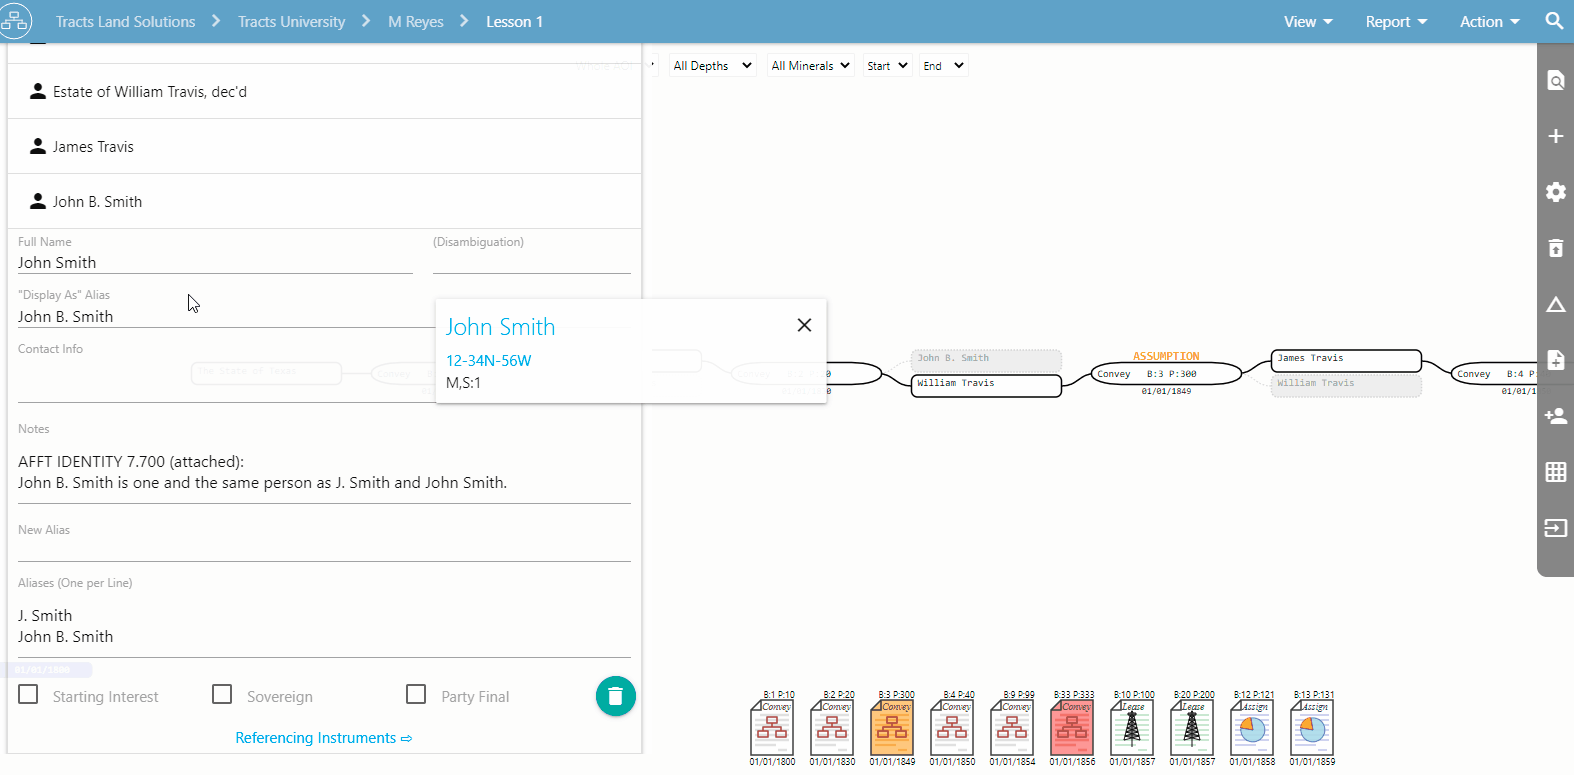Click the add party icon in right sidebar
Viewport: 1574px width, 775px height.
click(x=1555, y=416)
